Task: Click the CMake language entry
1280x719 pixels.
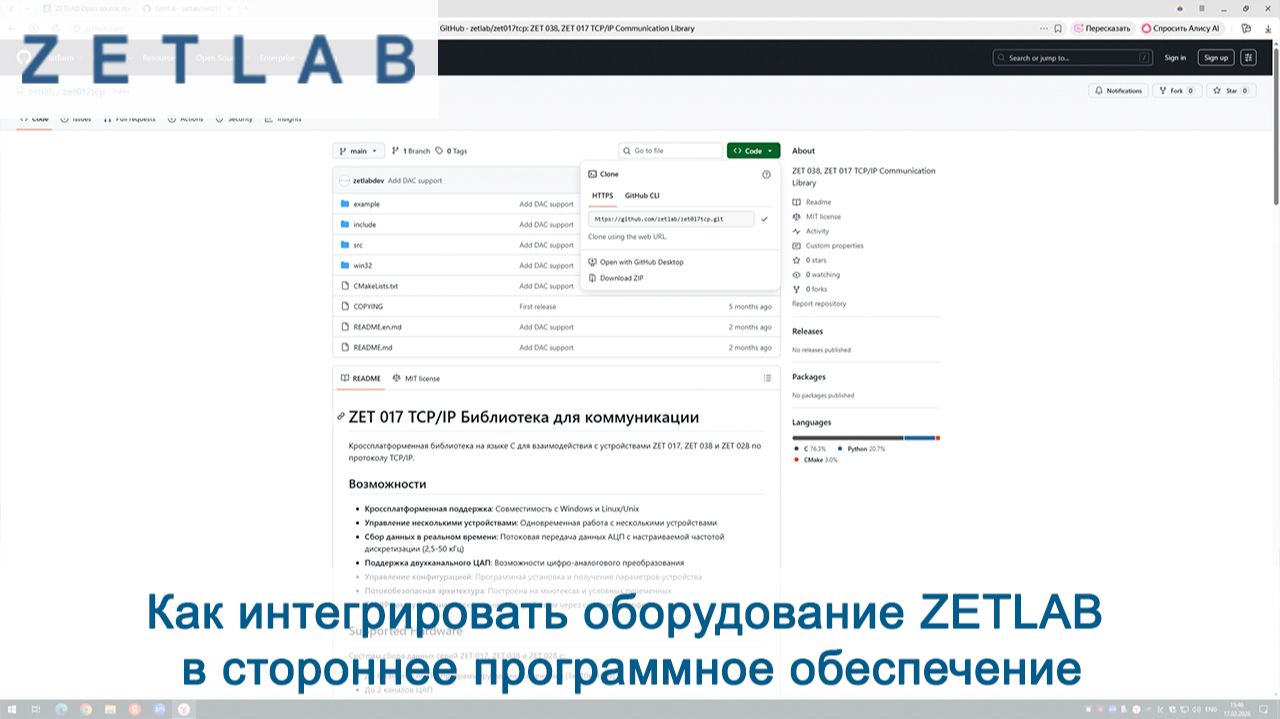Action: [x=816, y=459]
